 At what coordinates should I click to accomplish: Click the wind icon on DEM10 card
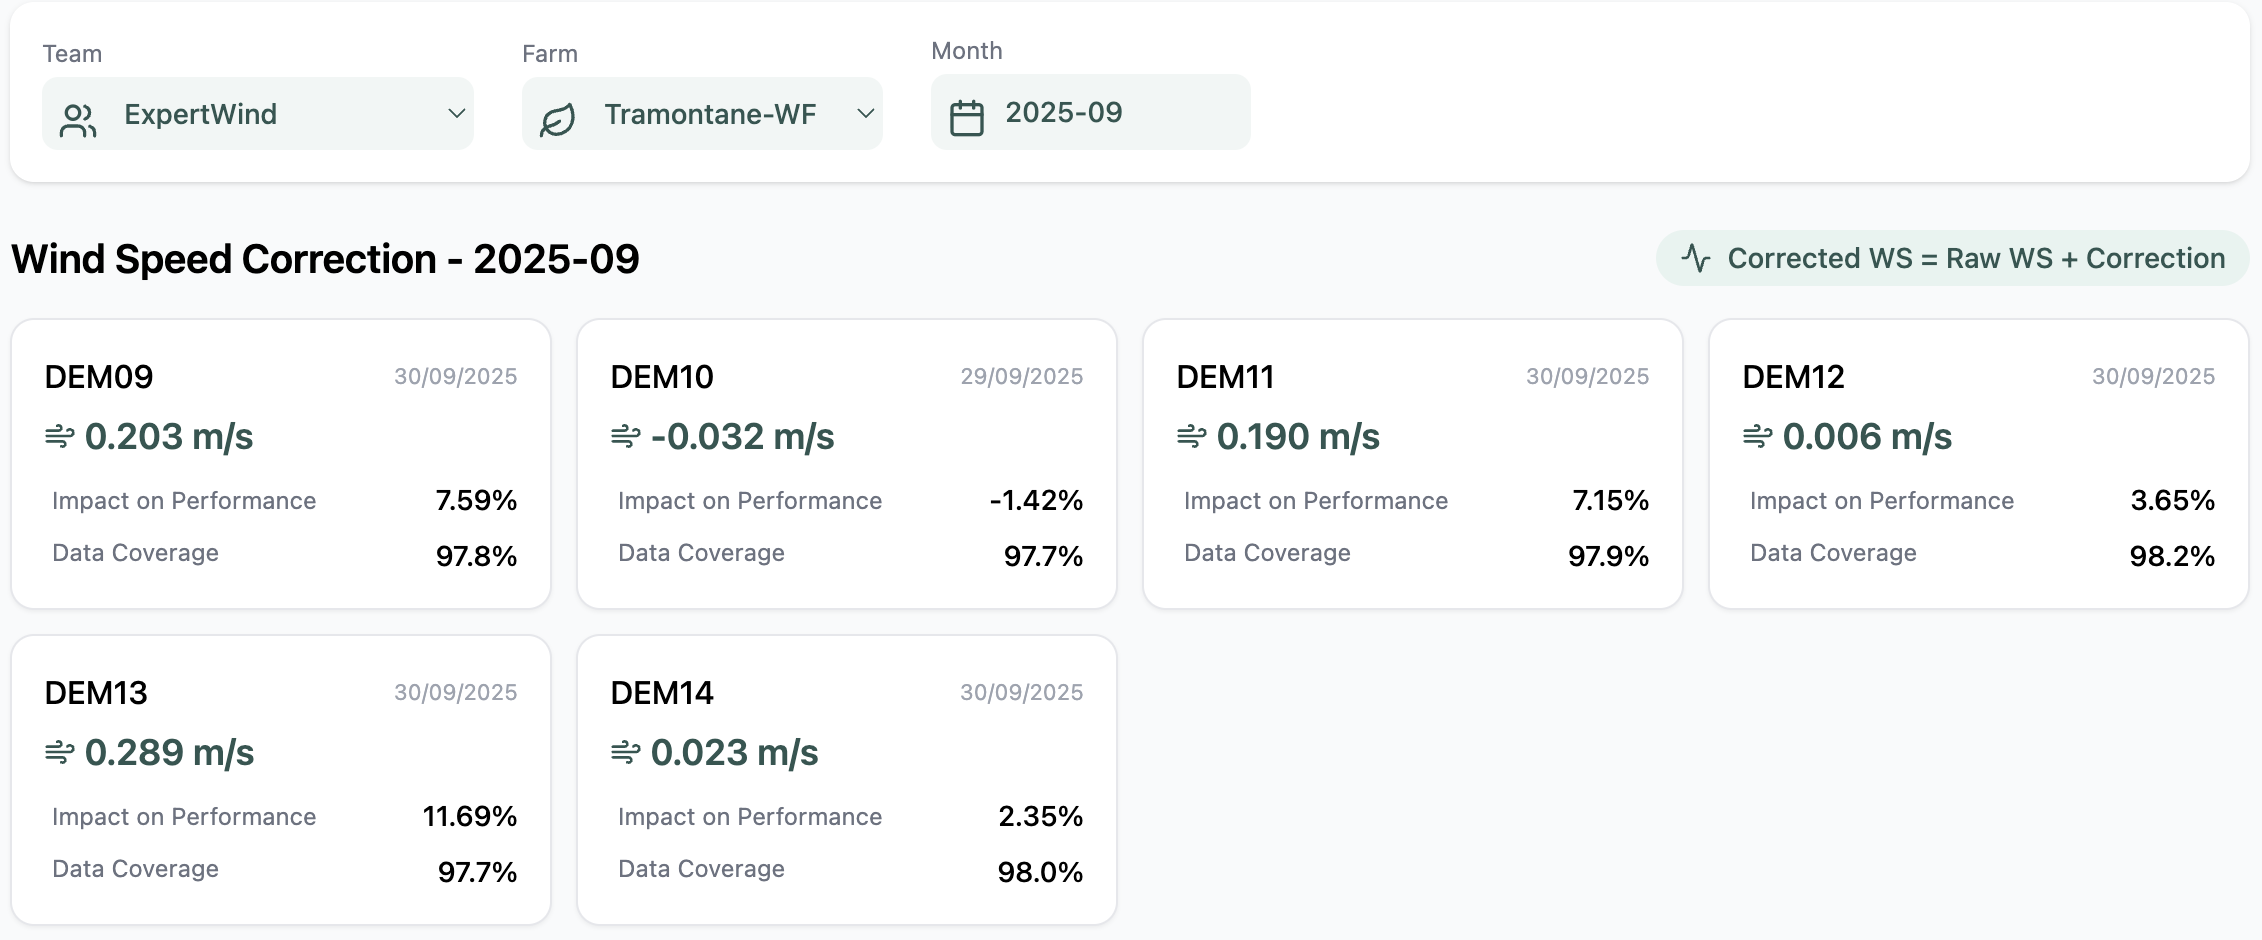click(626, 436)
